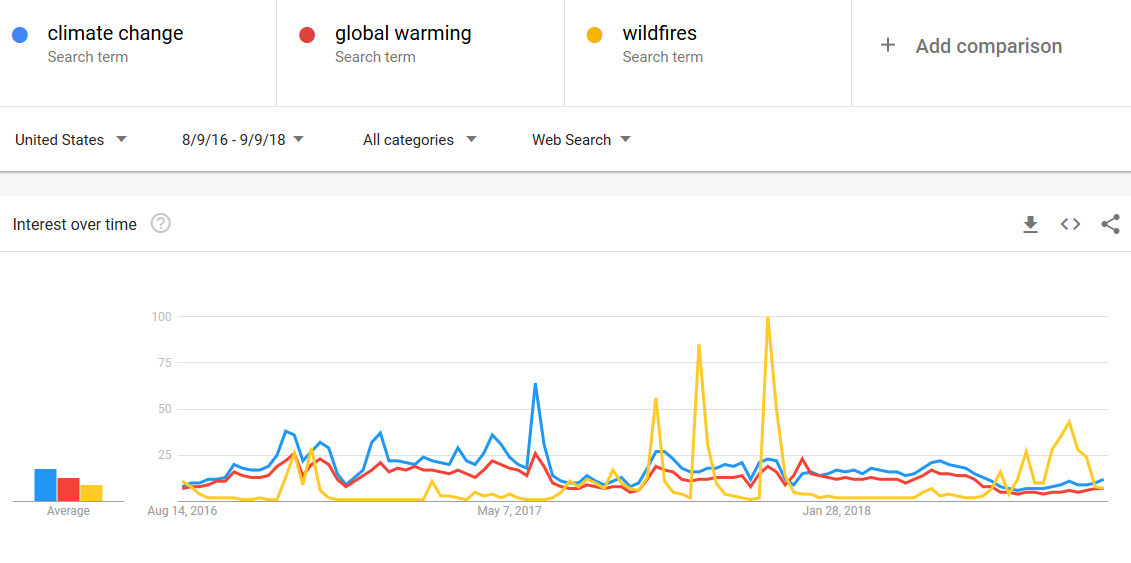Image resolution: width=1131 pixels, height=563 pixels.
Task: Share the Interest over time chart
Action: pyautogui.click(x=1110, y=225)
